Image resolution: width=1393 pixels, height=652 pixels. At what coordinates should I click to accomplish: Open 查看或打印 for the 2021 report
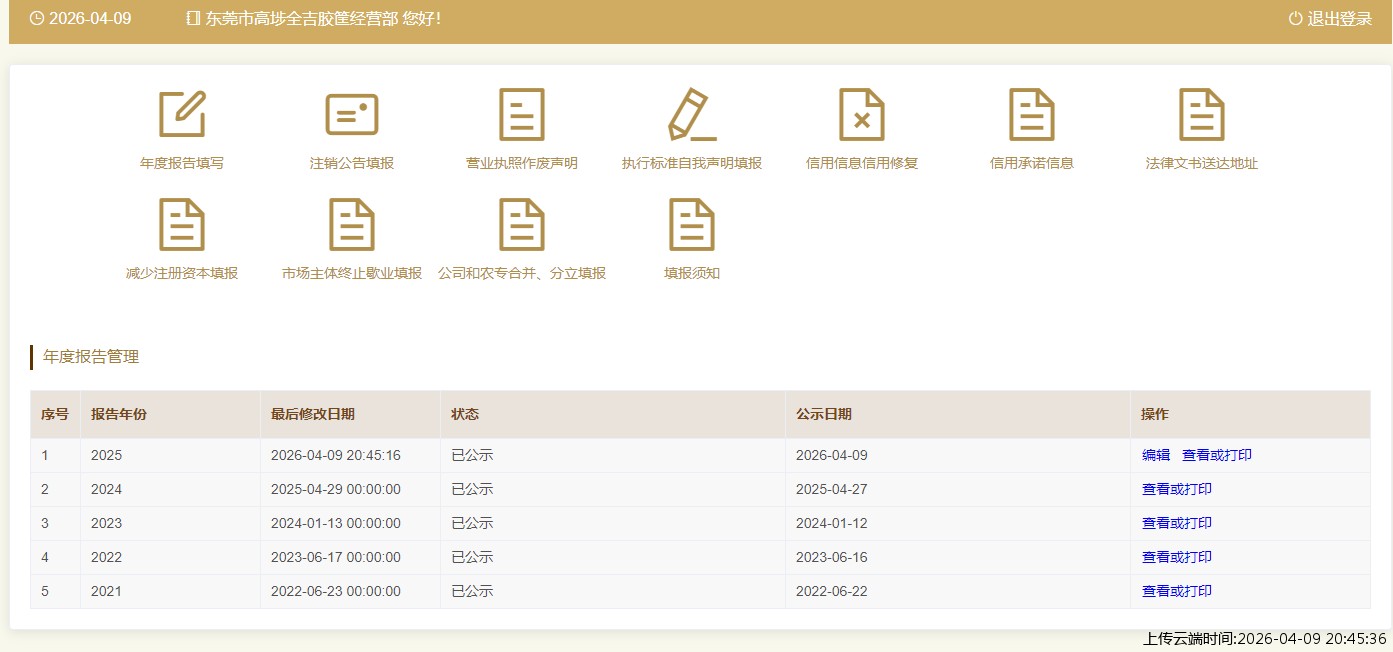tap(1177, 591)
